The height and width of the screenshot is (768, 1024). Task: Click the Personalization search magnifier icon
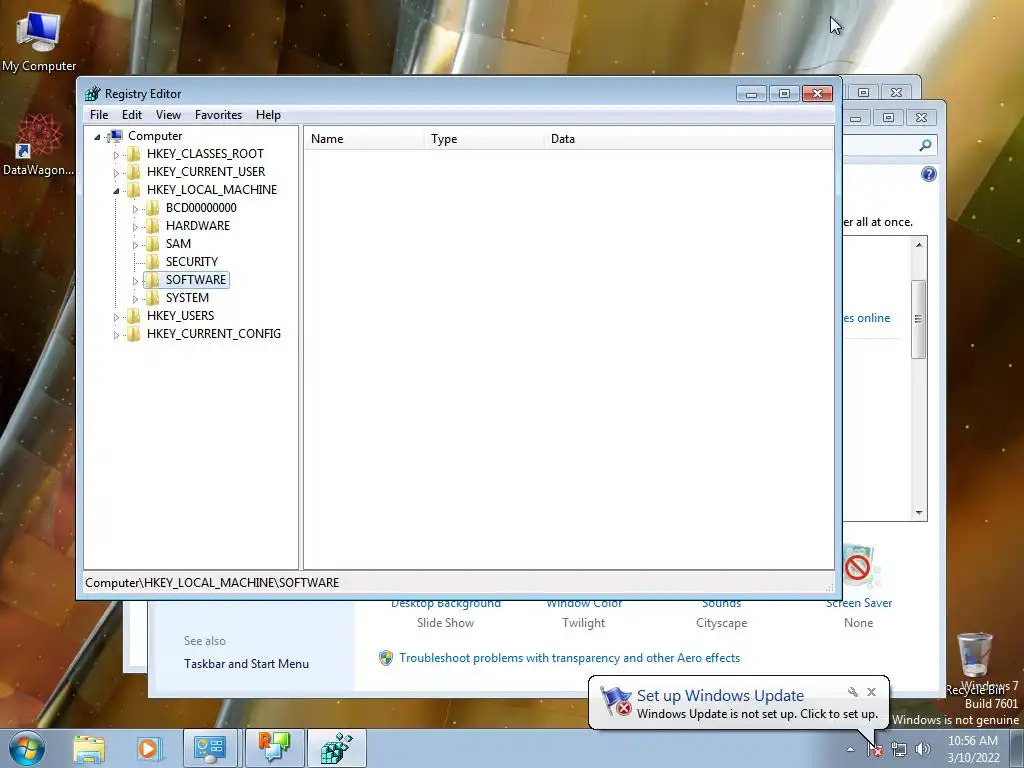click(x=925, y=145)
